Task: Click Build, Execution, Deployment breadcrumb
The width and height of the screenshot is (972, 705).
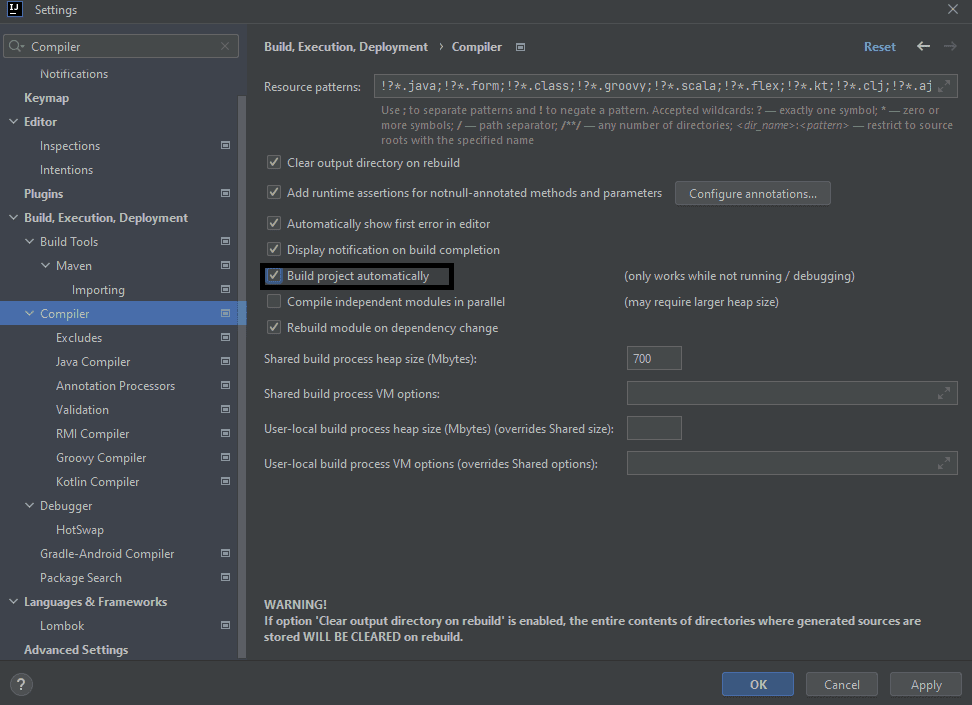Action: pyautogui.click(x=346, y=47)
